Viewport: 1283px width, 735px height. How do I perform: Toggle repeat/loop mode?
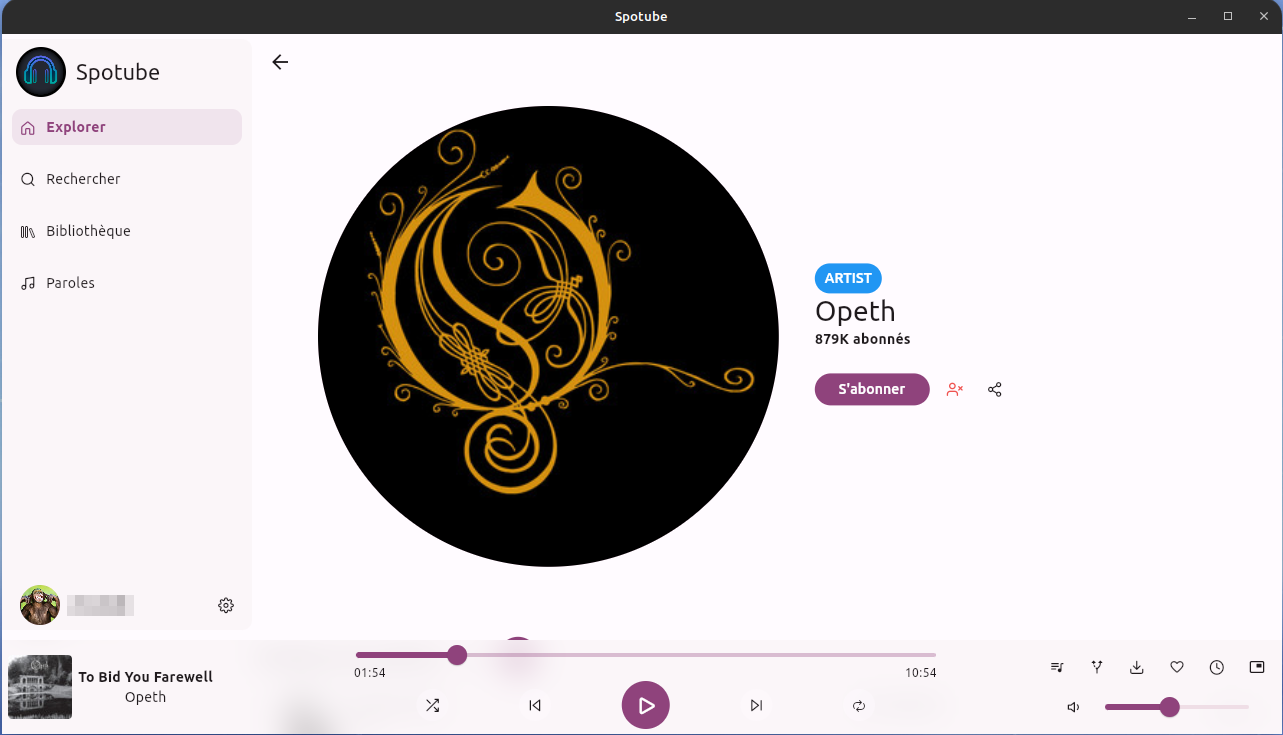pos(858,706)
